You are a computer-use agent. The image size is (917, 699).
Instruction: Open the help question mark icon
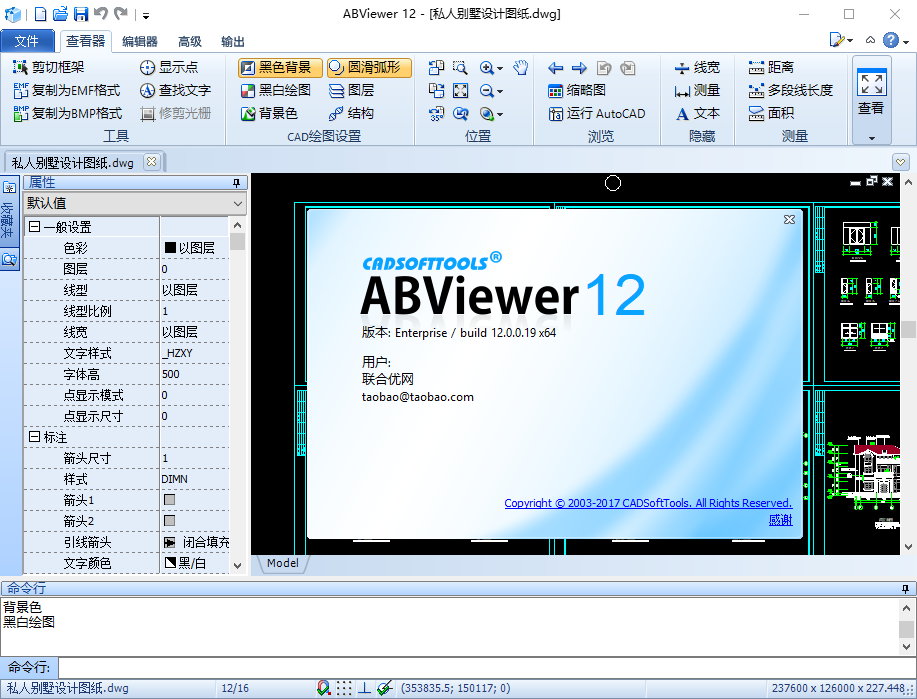(x=891, y=40)
